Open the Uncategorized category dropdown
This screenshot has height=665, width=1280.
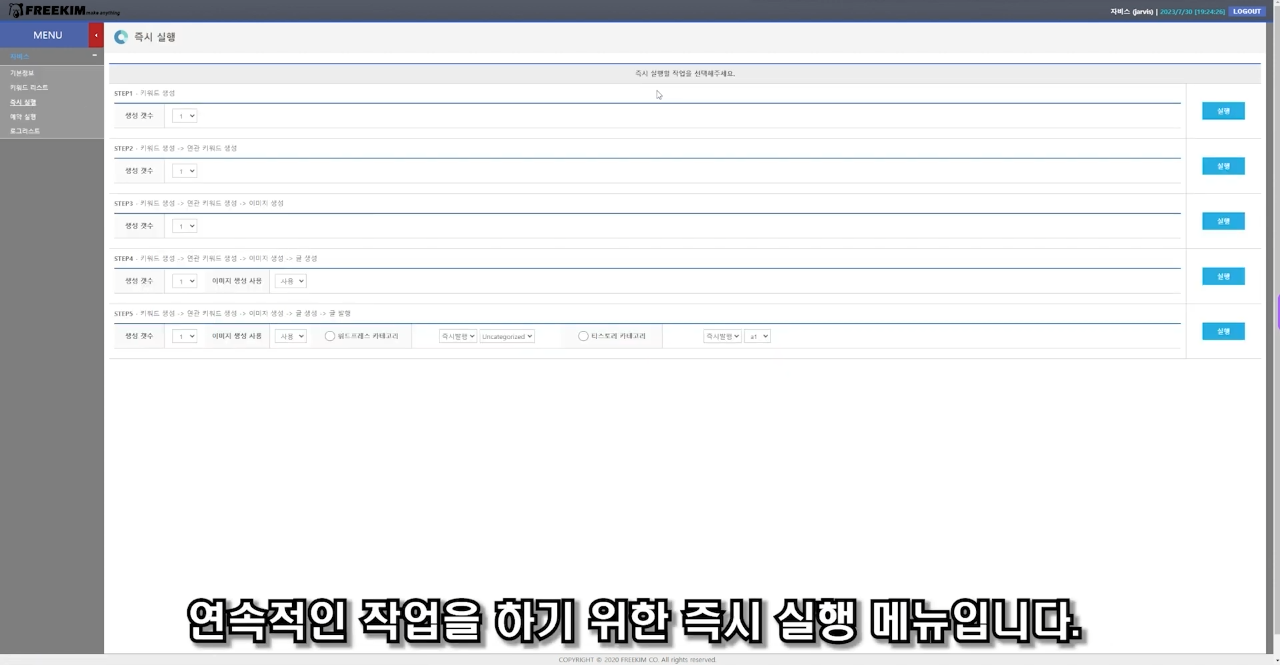507,337
